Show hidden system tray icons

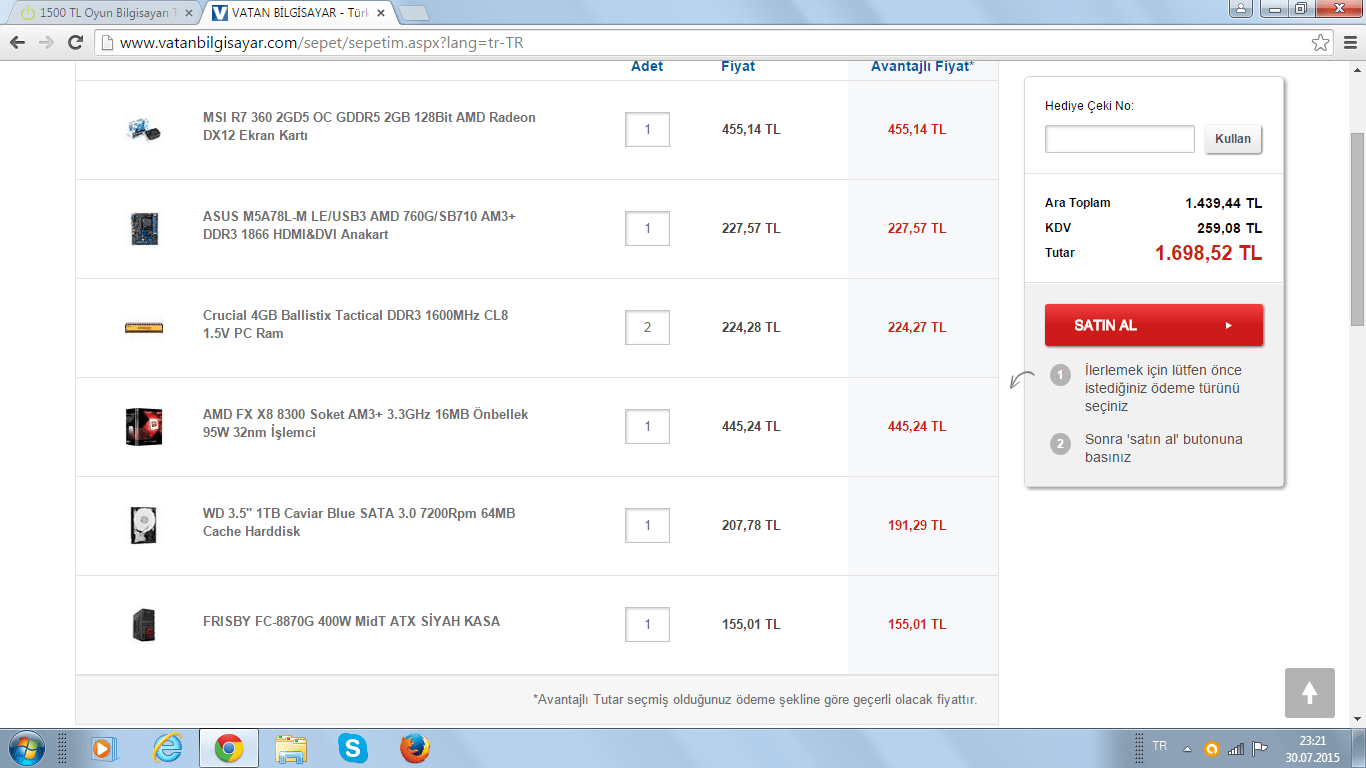(1187, 749)
